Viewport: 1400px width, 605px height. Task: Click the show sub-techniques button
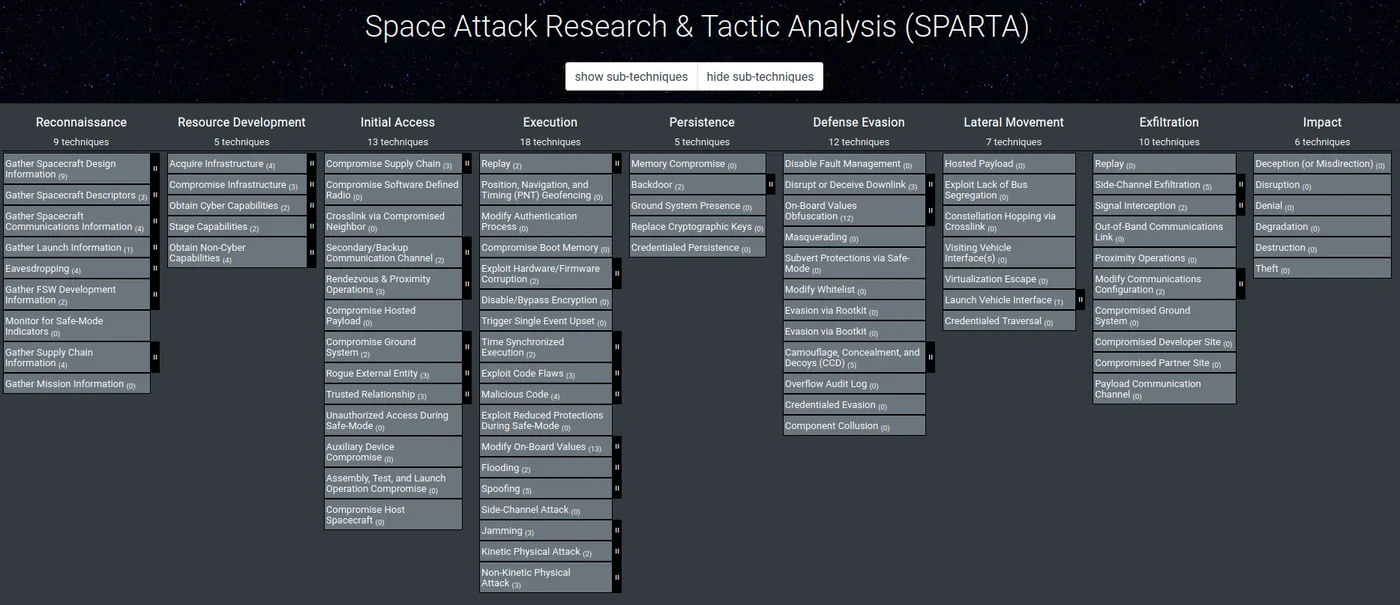[629, 75]
